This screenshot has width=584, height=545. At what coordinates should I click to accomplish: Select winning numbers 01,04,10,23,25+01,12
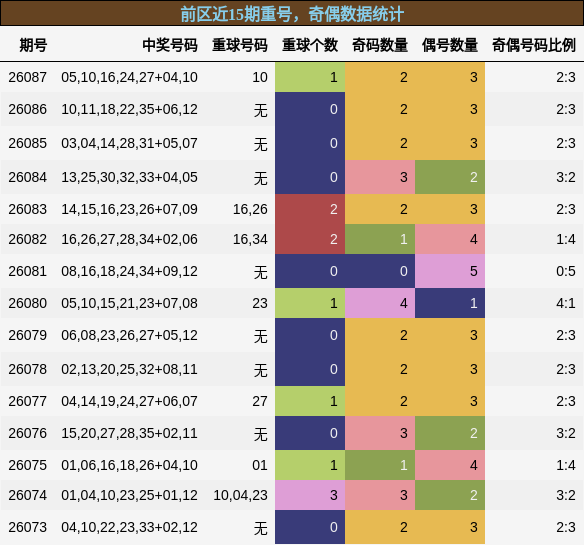(129, 495)
